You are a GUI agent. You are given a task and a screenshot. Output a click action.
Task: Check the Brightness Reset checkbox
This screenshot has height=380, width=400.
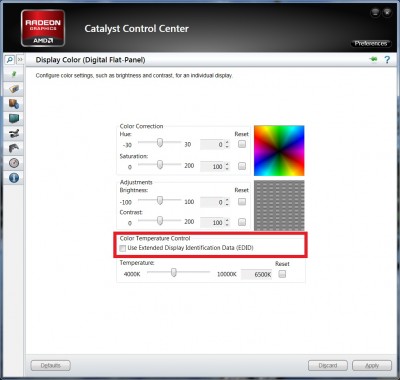click(x=242, y=202)
